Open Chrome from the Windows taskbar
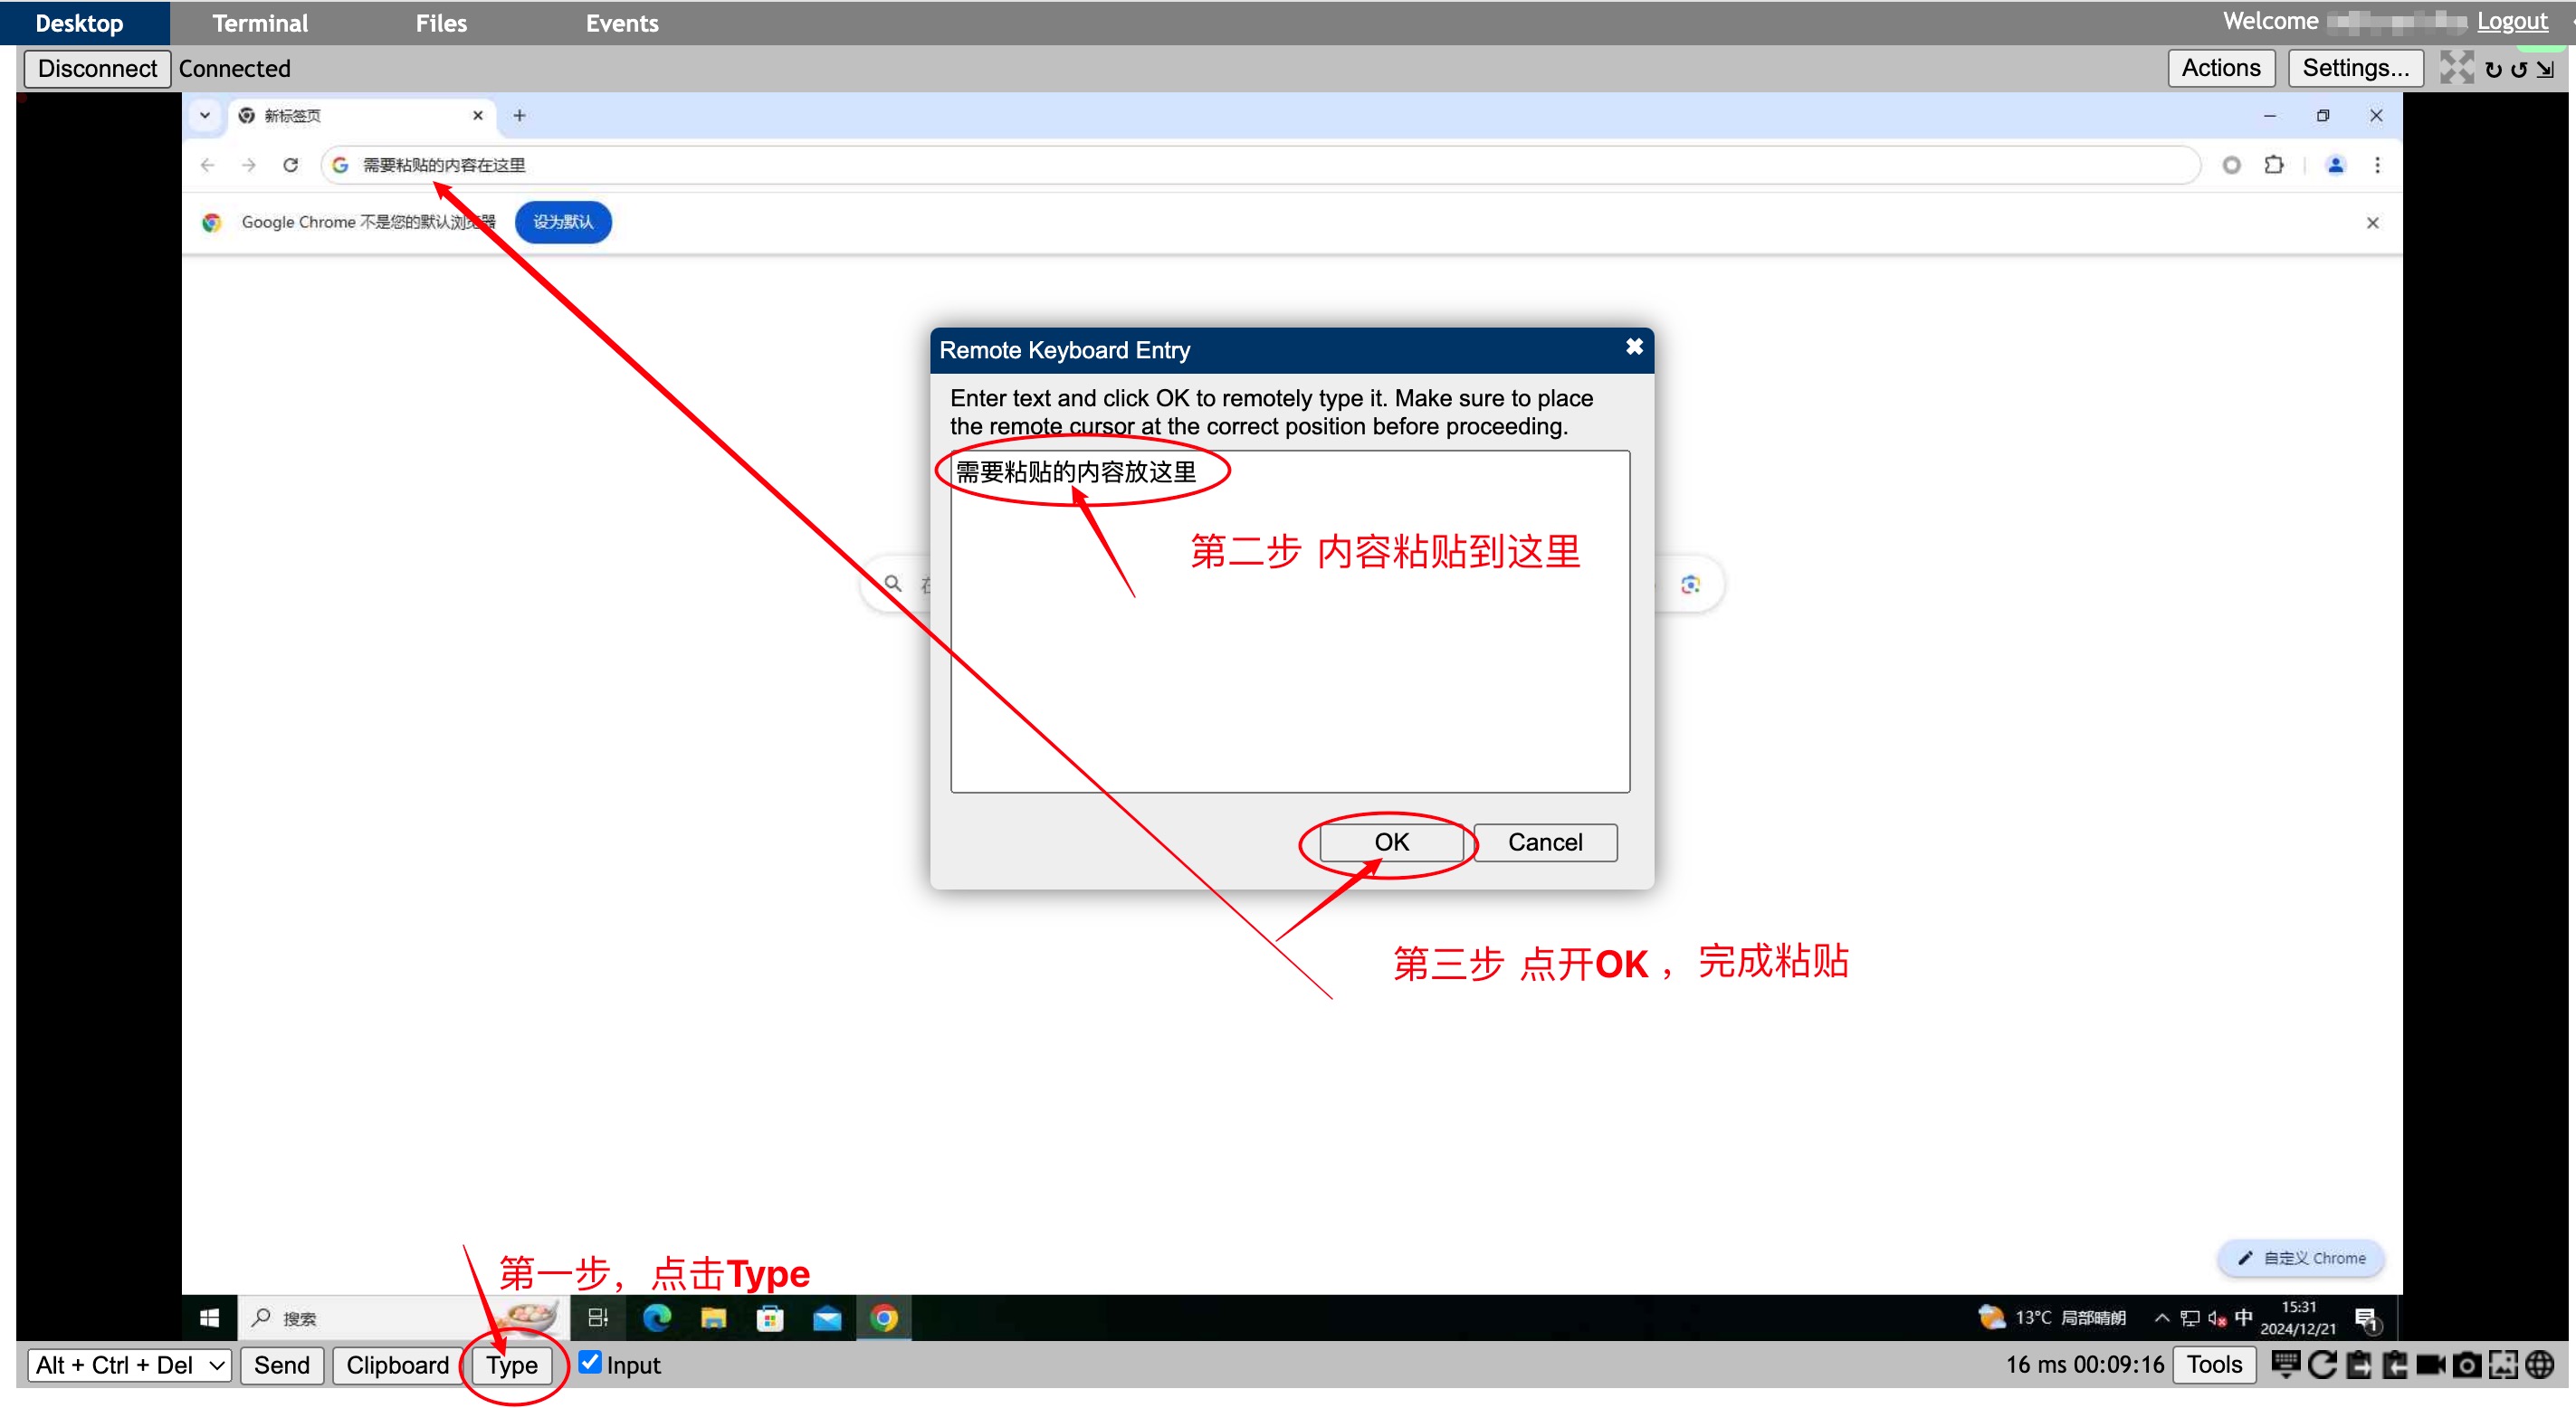 click(x=884, y=1318)
